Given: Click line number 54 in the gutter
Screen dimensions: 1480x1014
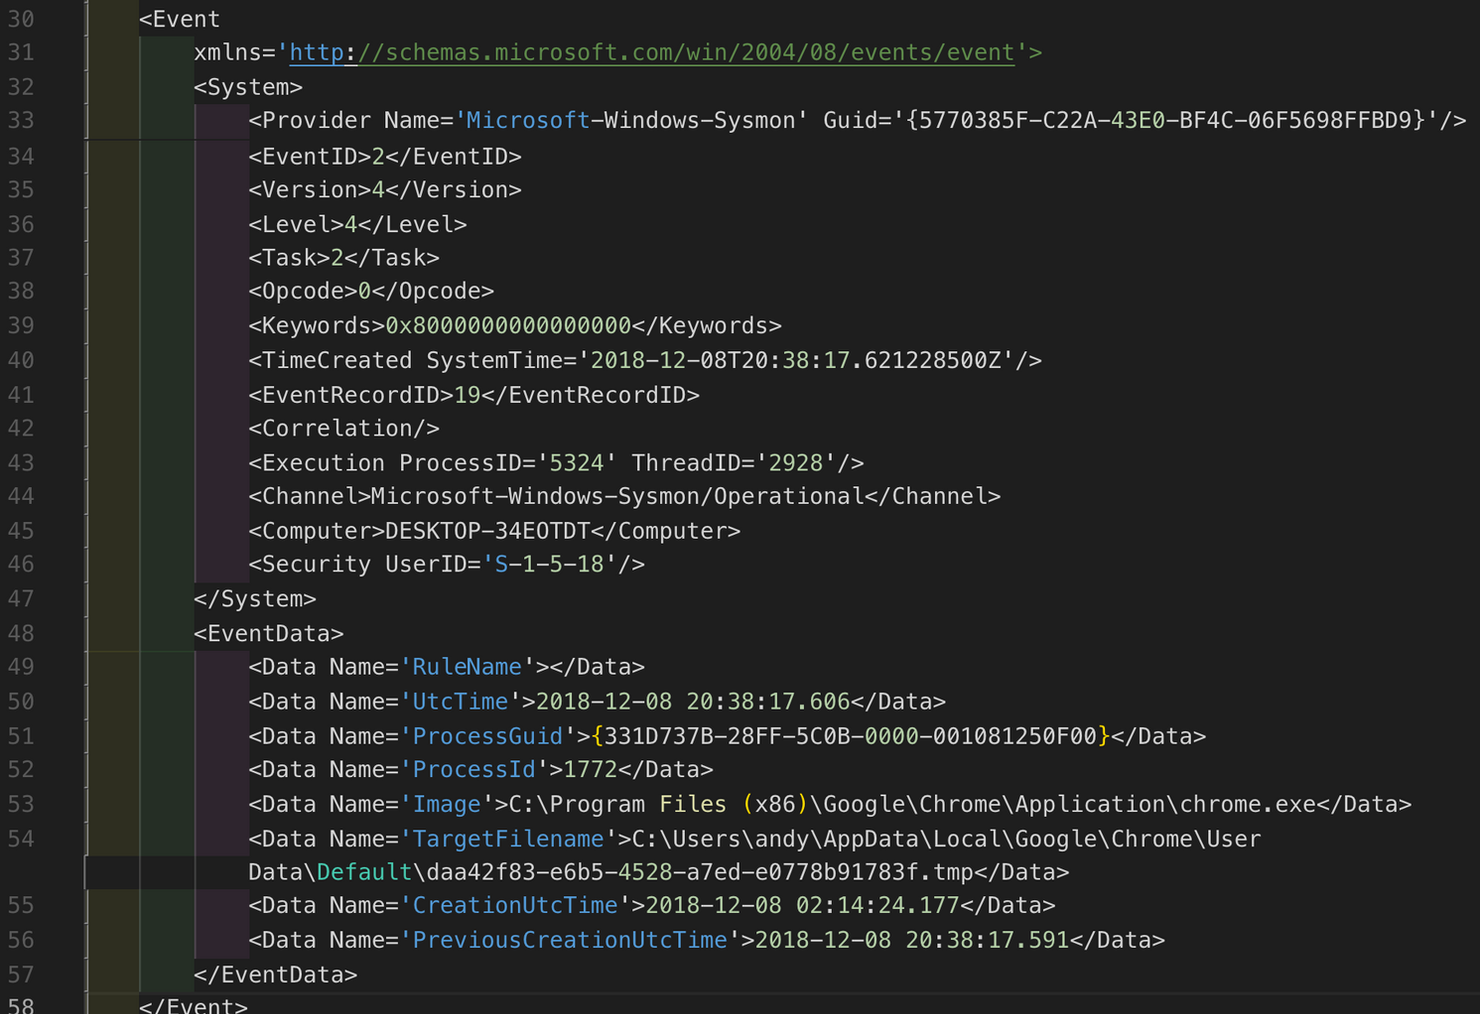Looking at the screenshot, I should [x=21, y=839].
